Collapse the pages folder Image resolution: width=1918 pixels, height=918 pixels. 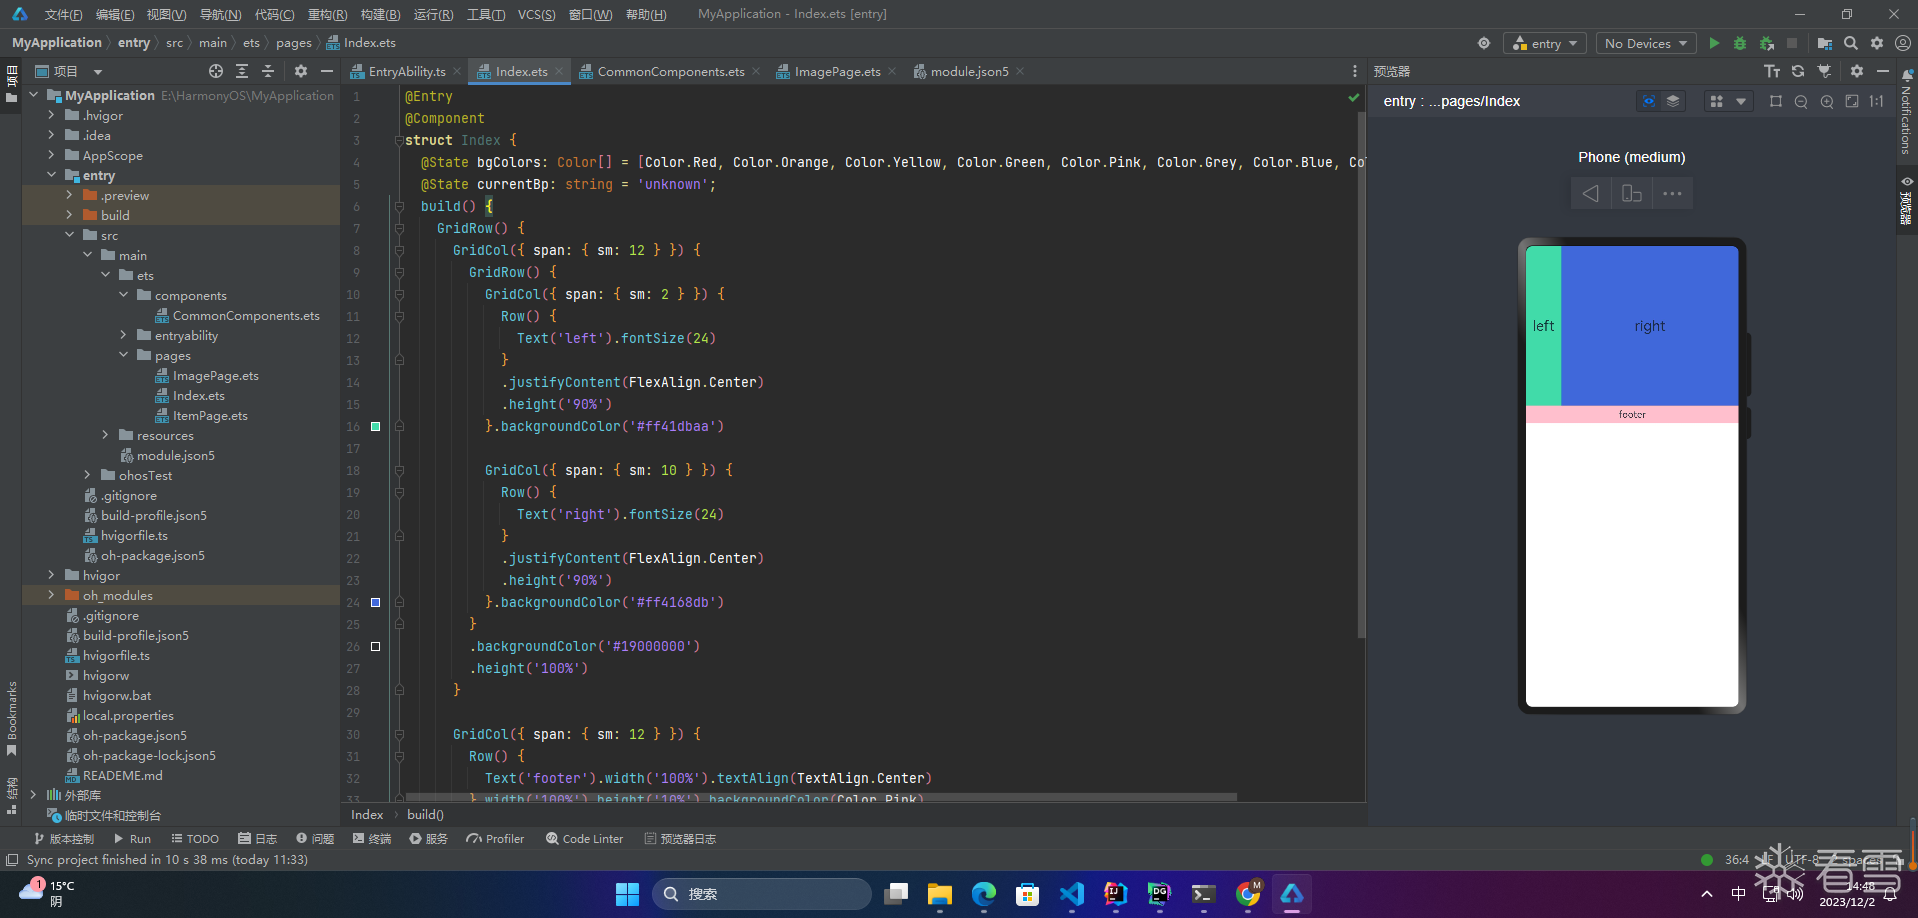point(124,355)
